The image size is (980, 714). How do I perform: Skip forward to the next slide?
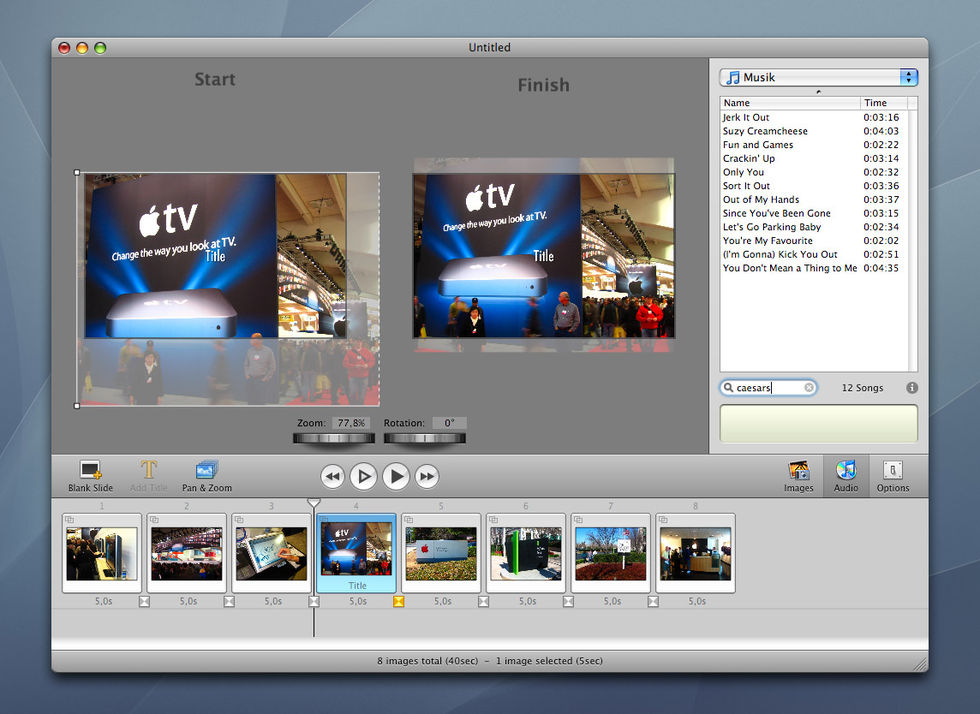[427, 477]
